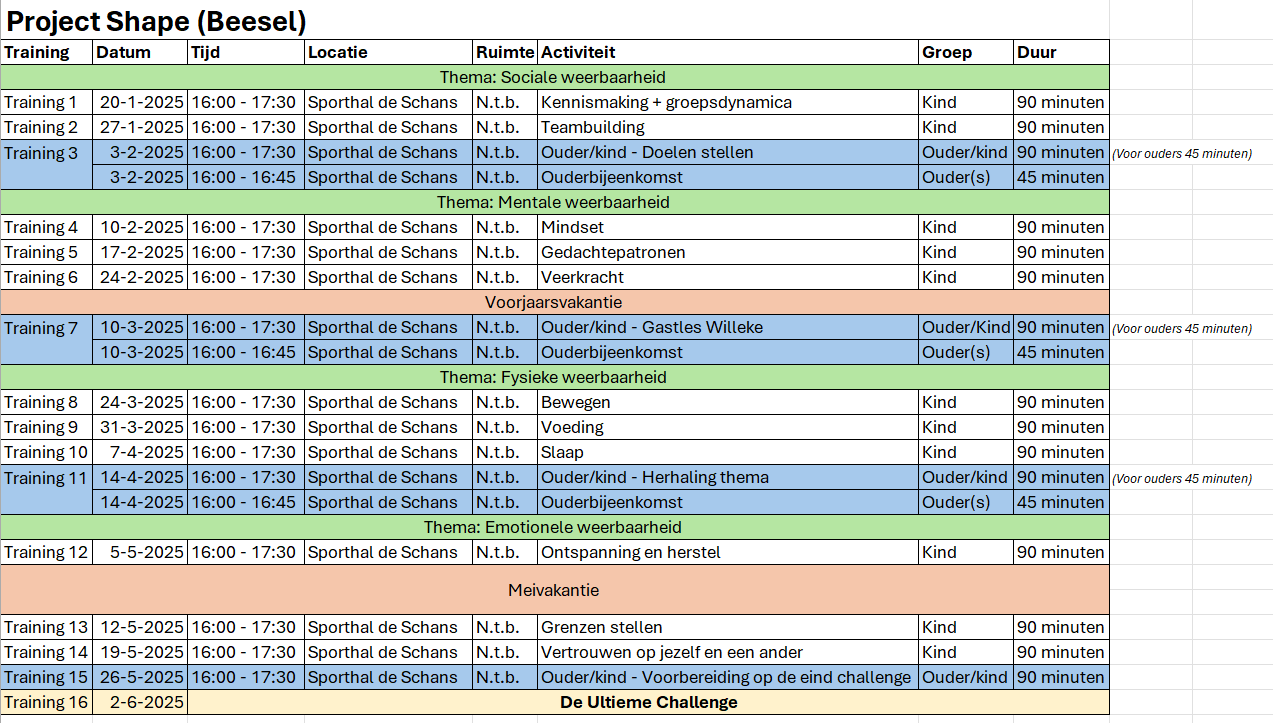Click the "Voorjaarsvakantie" banner row

click(x=555, y=302)
